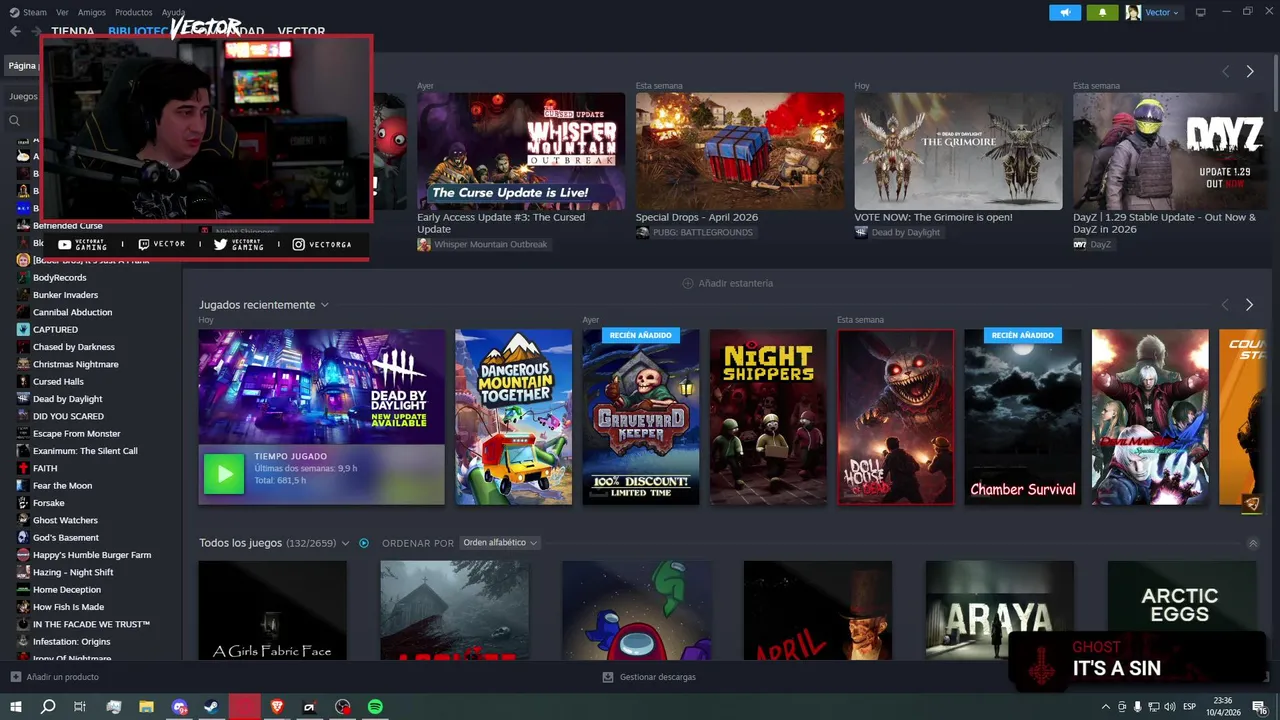
Task: Select Infestation: Origins in sidebar
Action: click(71, 642)
